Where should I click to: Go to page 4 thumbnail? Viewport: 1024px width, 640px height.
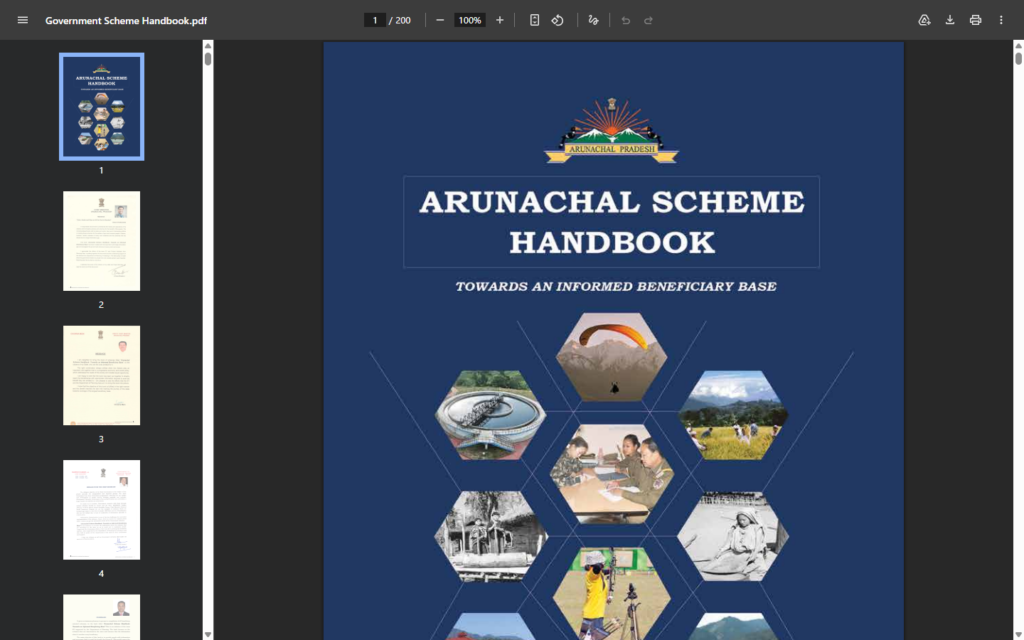101,509
